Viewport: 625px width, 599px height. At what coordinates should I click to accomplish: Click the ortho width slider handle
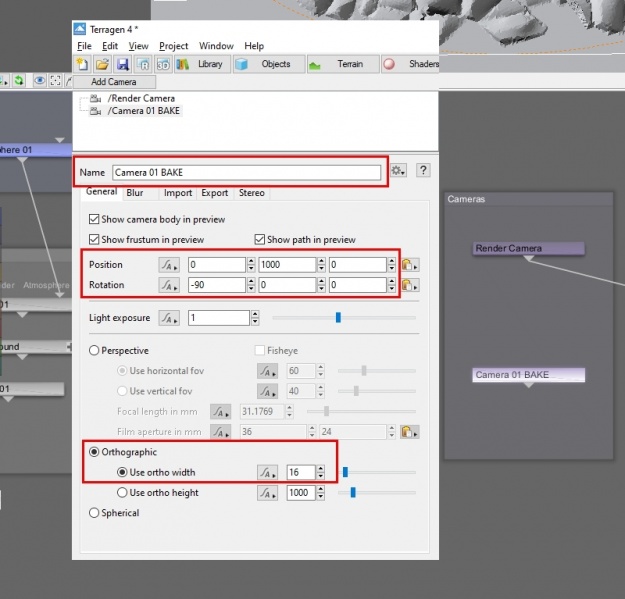pos(345,472)
